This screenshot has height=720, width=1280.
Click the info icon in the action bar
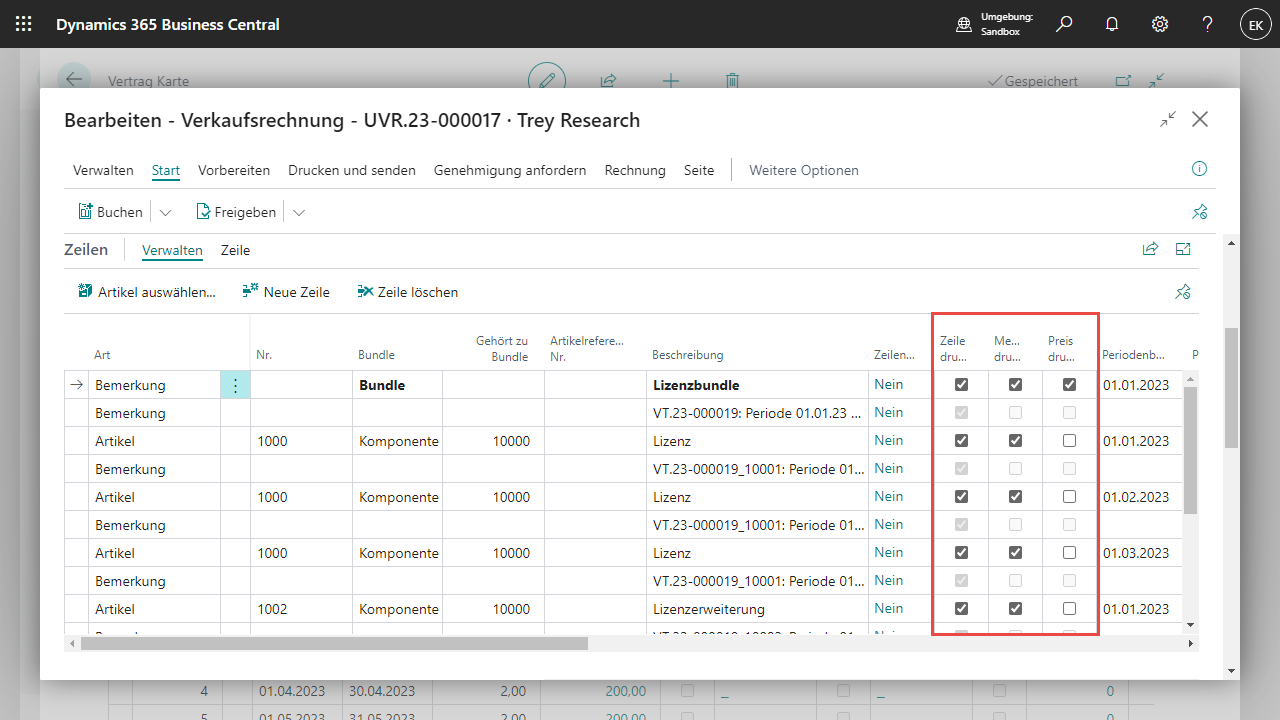(x=1200, y=169)
